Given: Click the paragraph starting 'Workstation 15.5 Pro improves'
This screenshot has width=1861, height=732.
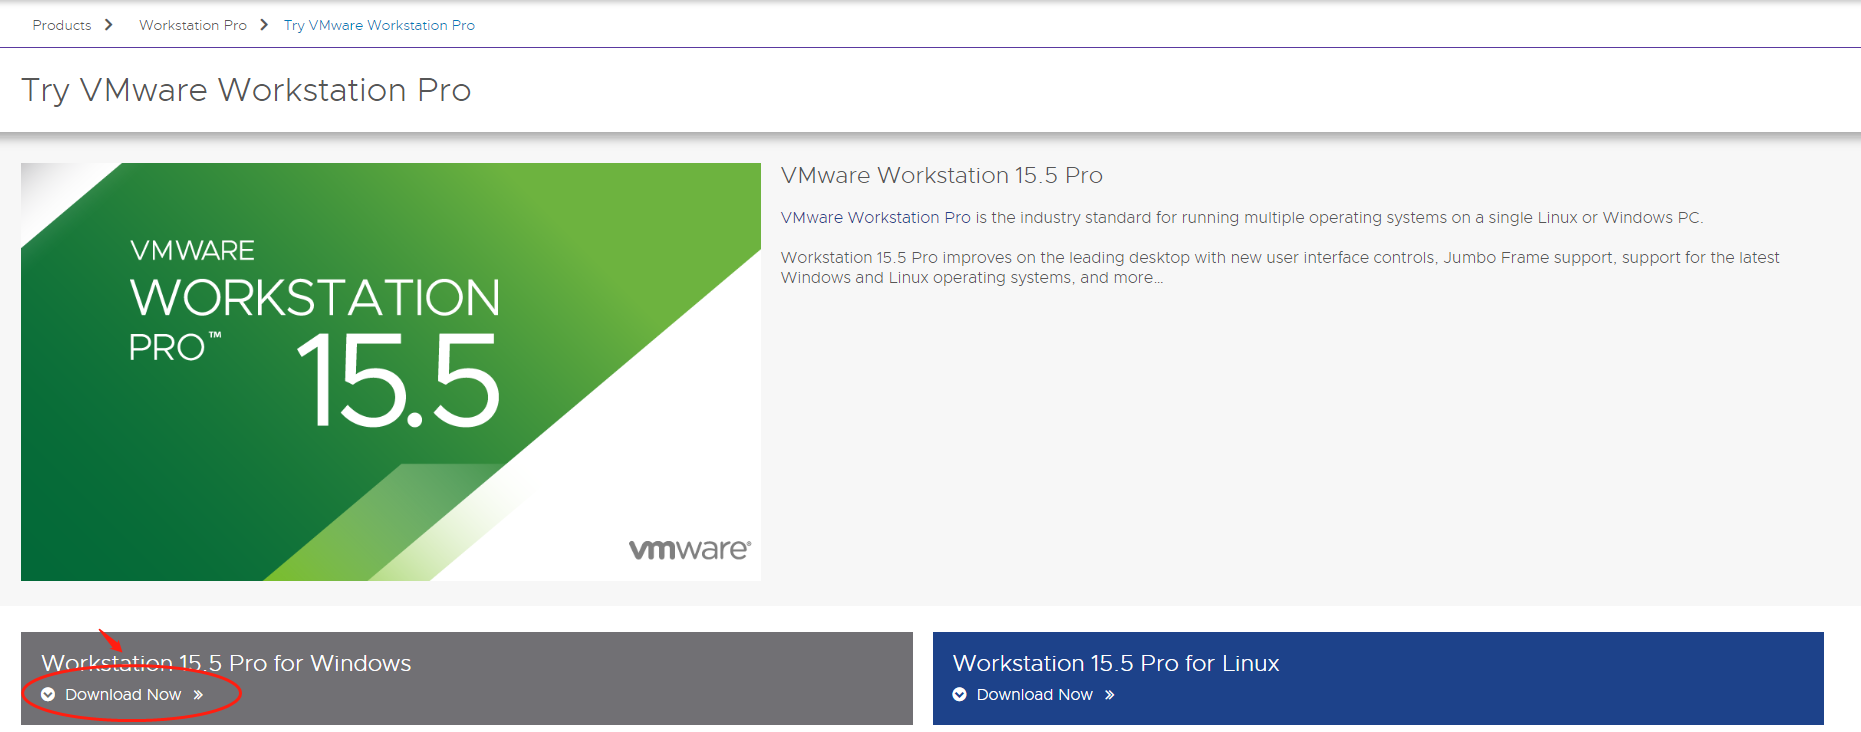Looking at the screenshot, I should tap(1280, 268).
